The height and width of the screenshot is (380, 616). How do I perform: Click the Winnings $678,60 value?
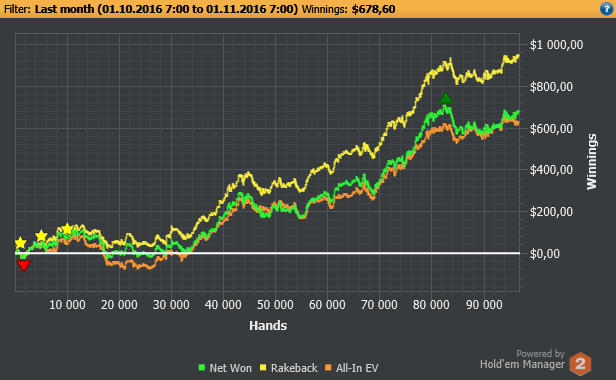pos(373,9)
